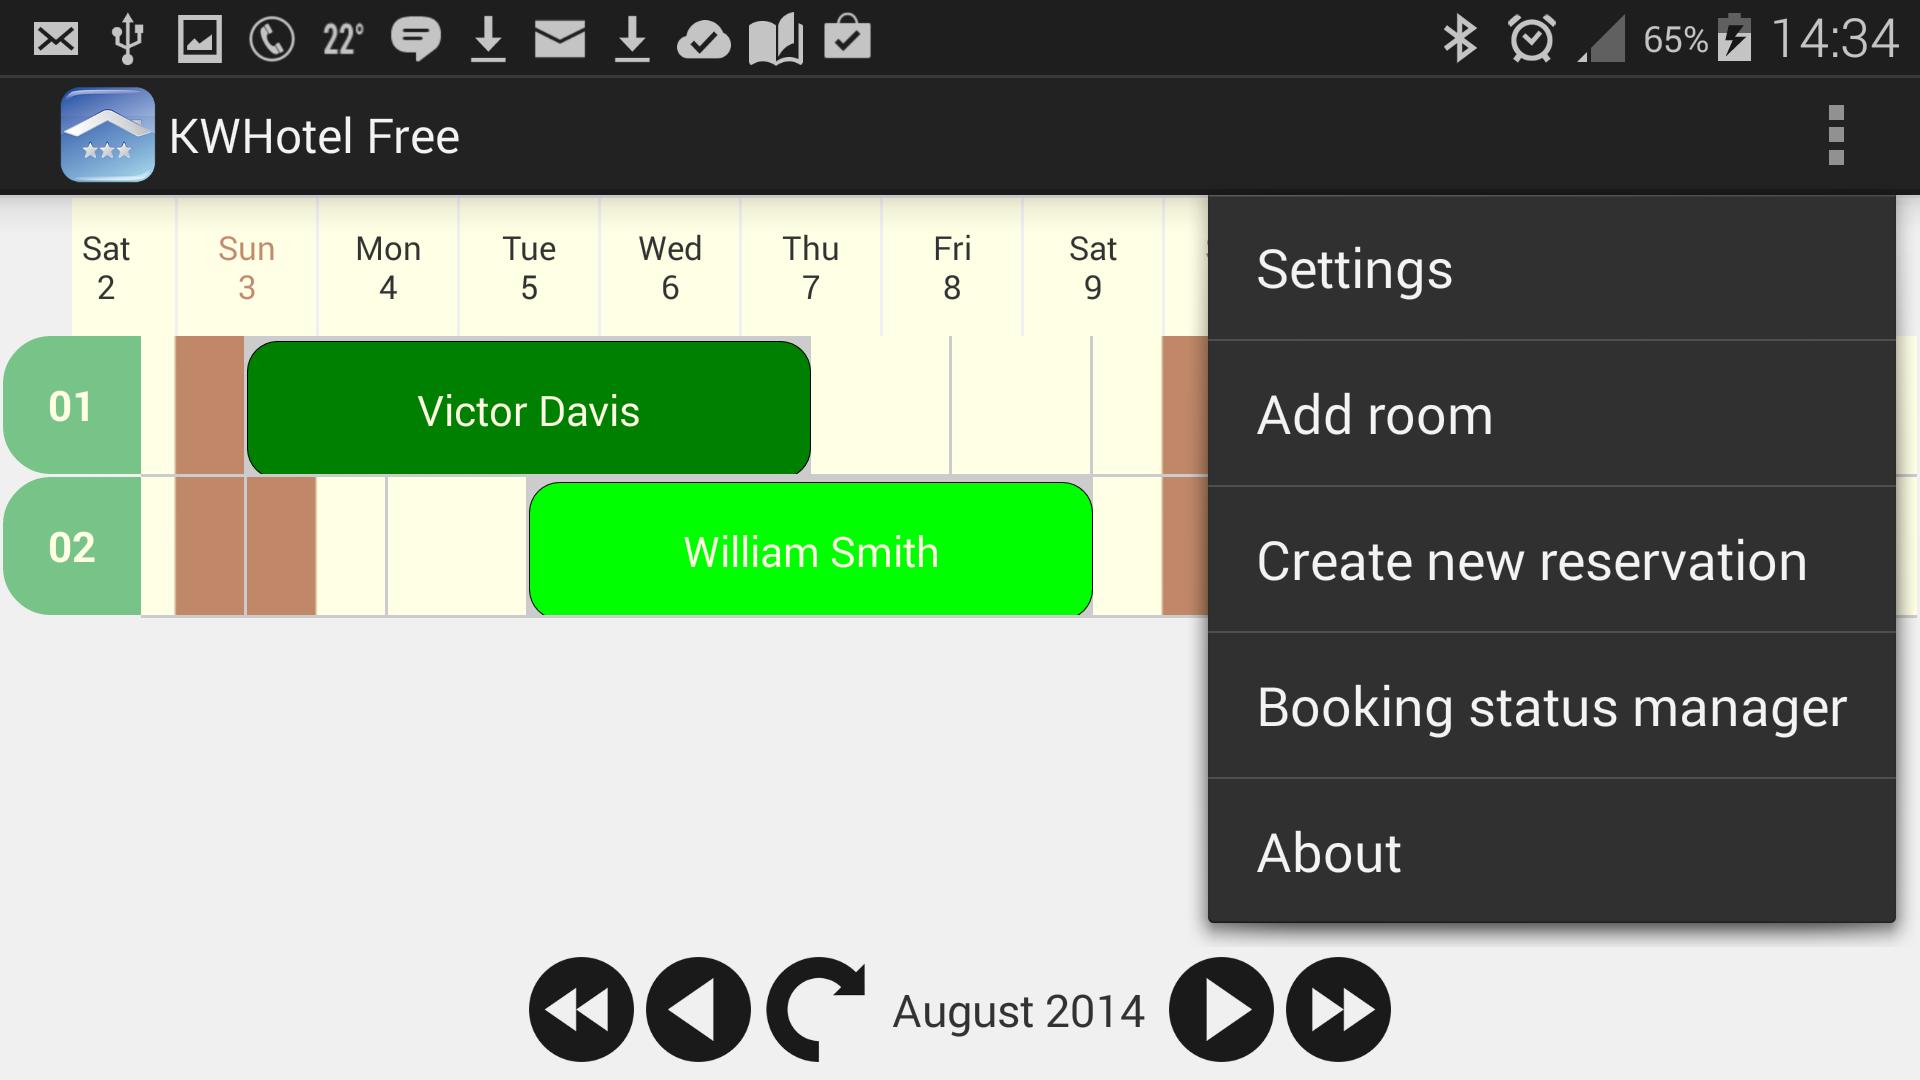This screenshot has width=1920, height=1080.
Task: Open Settings from the menu
Action: pyautogui.click(x=1552, y=269)
